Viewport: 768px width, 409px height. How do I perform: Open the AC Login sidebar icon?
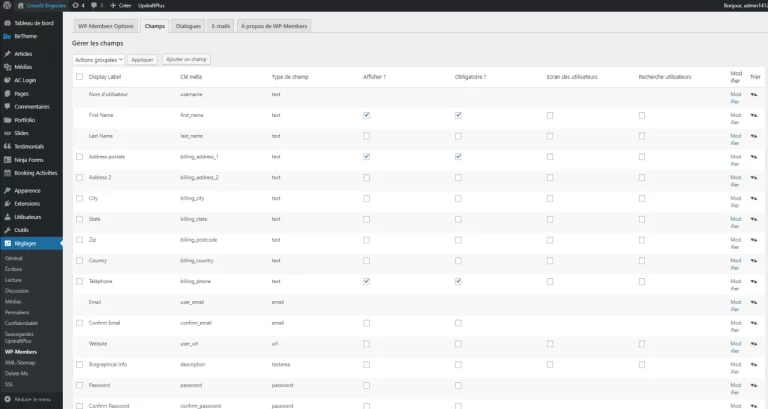click(7, 80)
